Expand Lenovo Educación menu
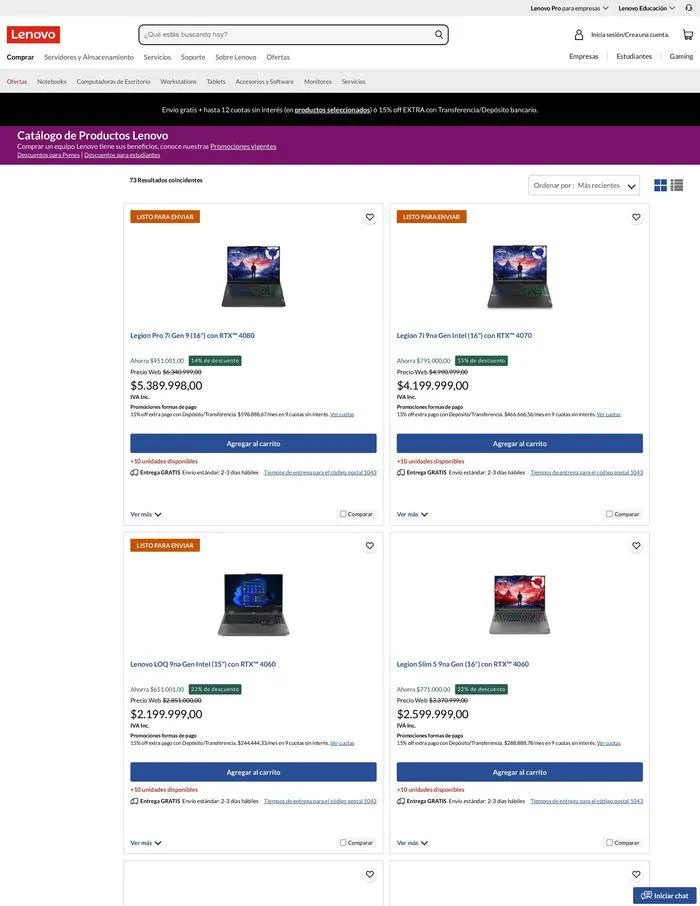Viewport: 700px width, 906px height. point(646,8)
